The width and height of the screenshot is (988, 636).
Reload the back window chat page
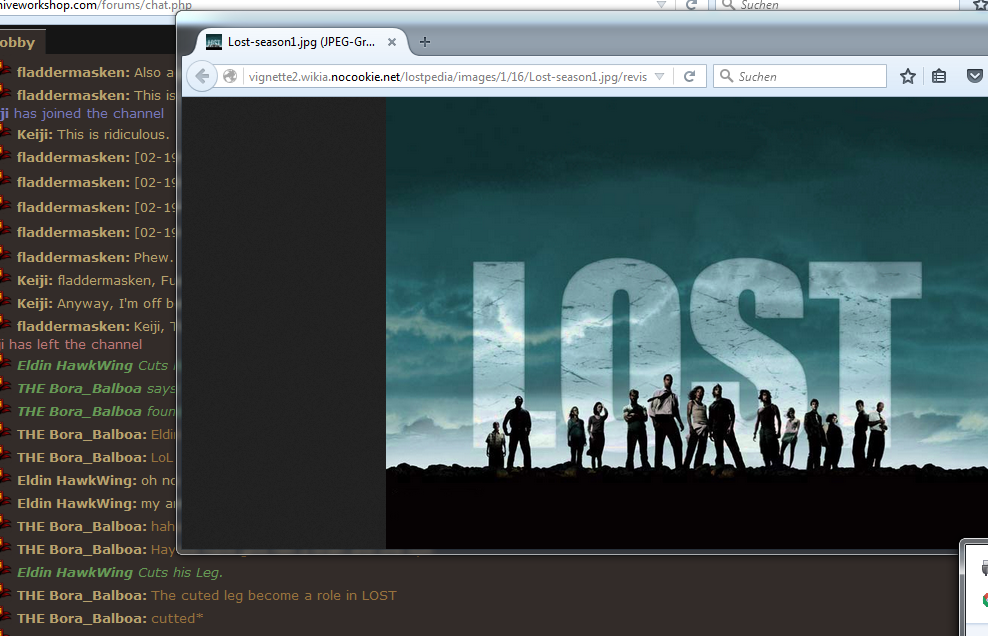coord(692,4)
